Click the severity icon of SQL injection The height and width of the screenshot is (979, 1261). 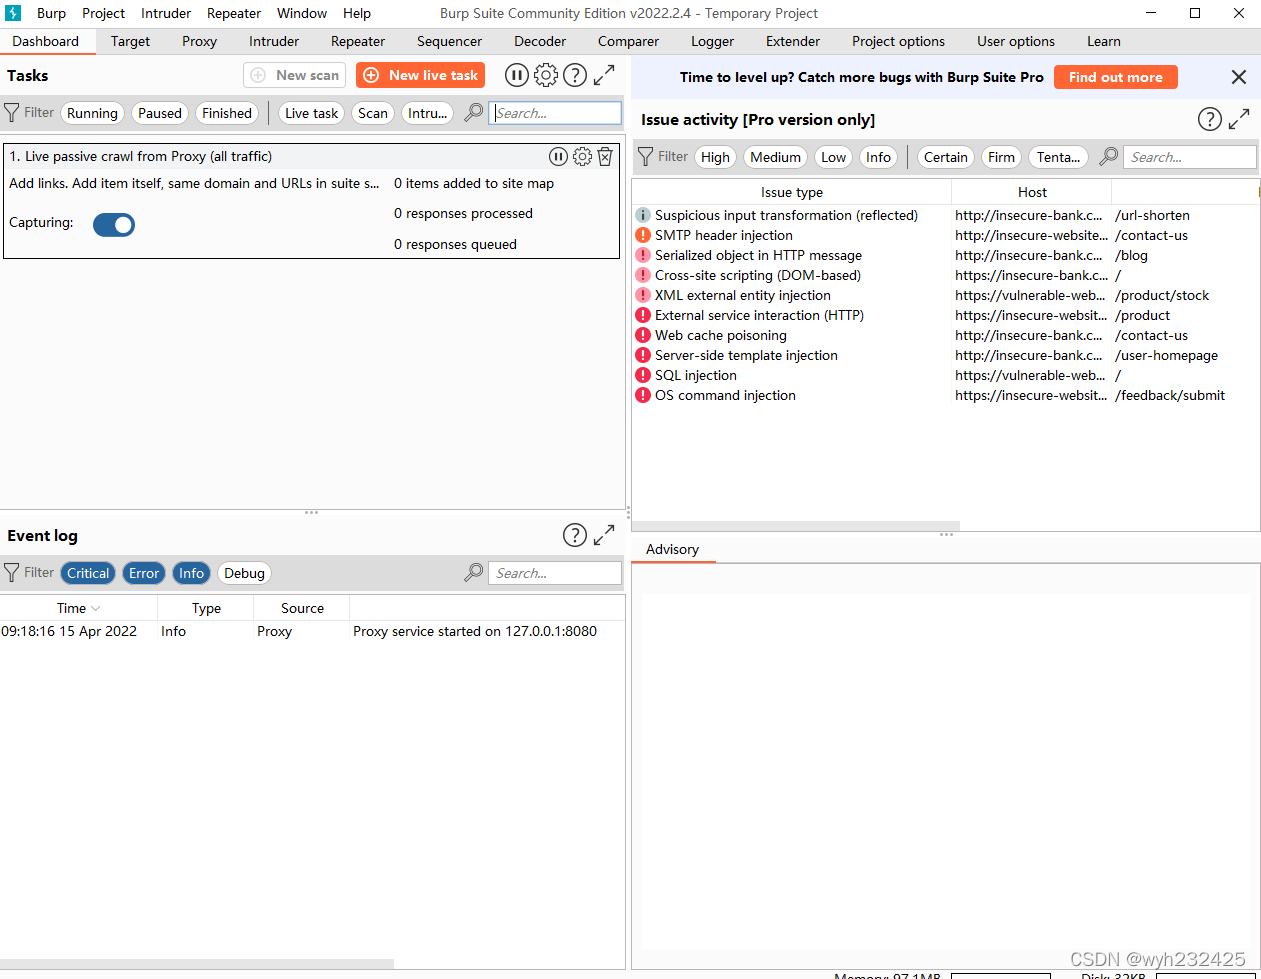[x=643, y=375]
